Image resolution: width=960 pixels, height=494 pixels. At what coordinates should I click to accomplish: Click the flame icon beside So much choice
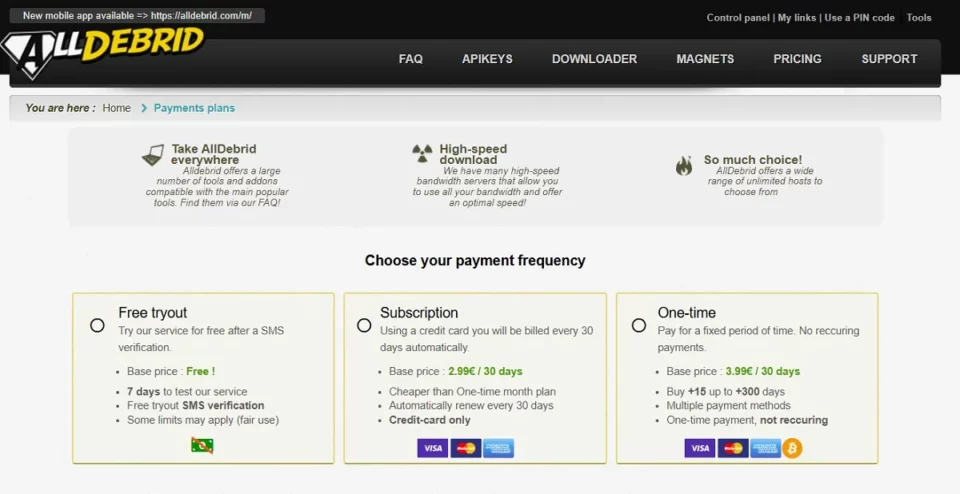684,165
